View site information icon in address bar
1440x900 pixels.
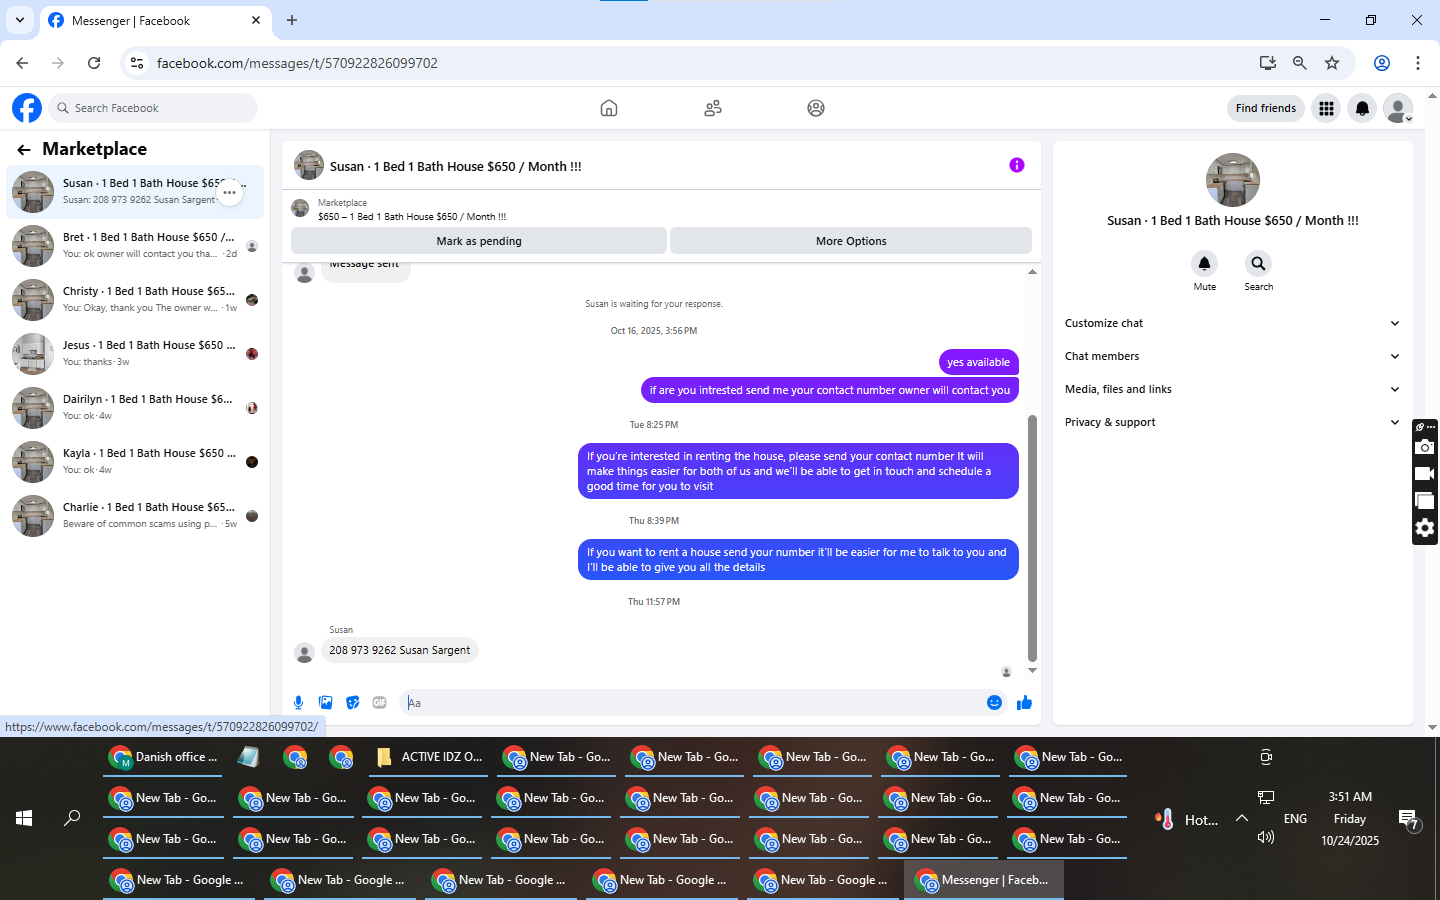(x=137, y=63)
